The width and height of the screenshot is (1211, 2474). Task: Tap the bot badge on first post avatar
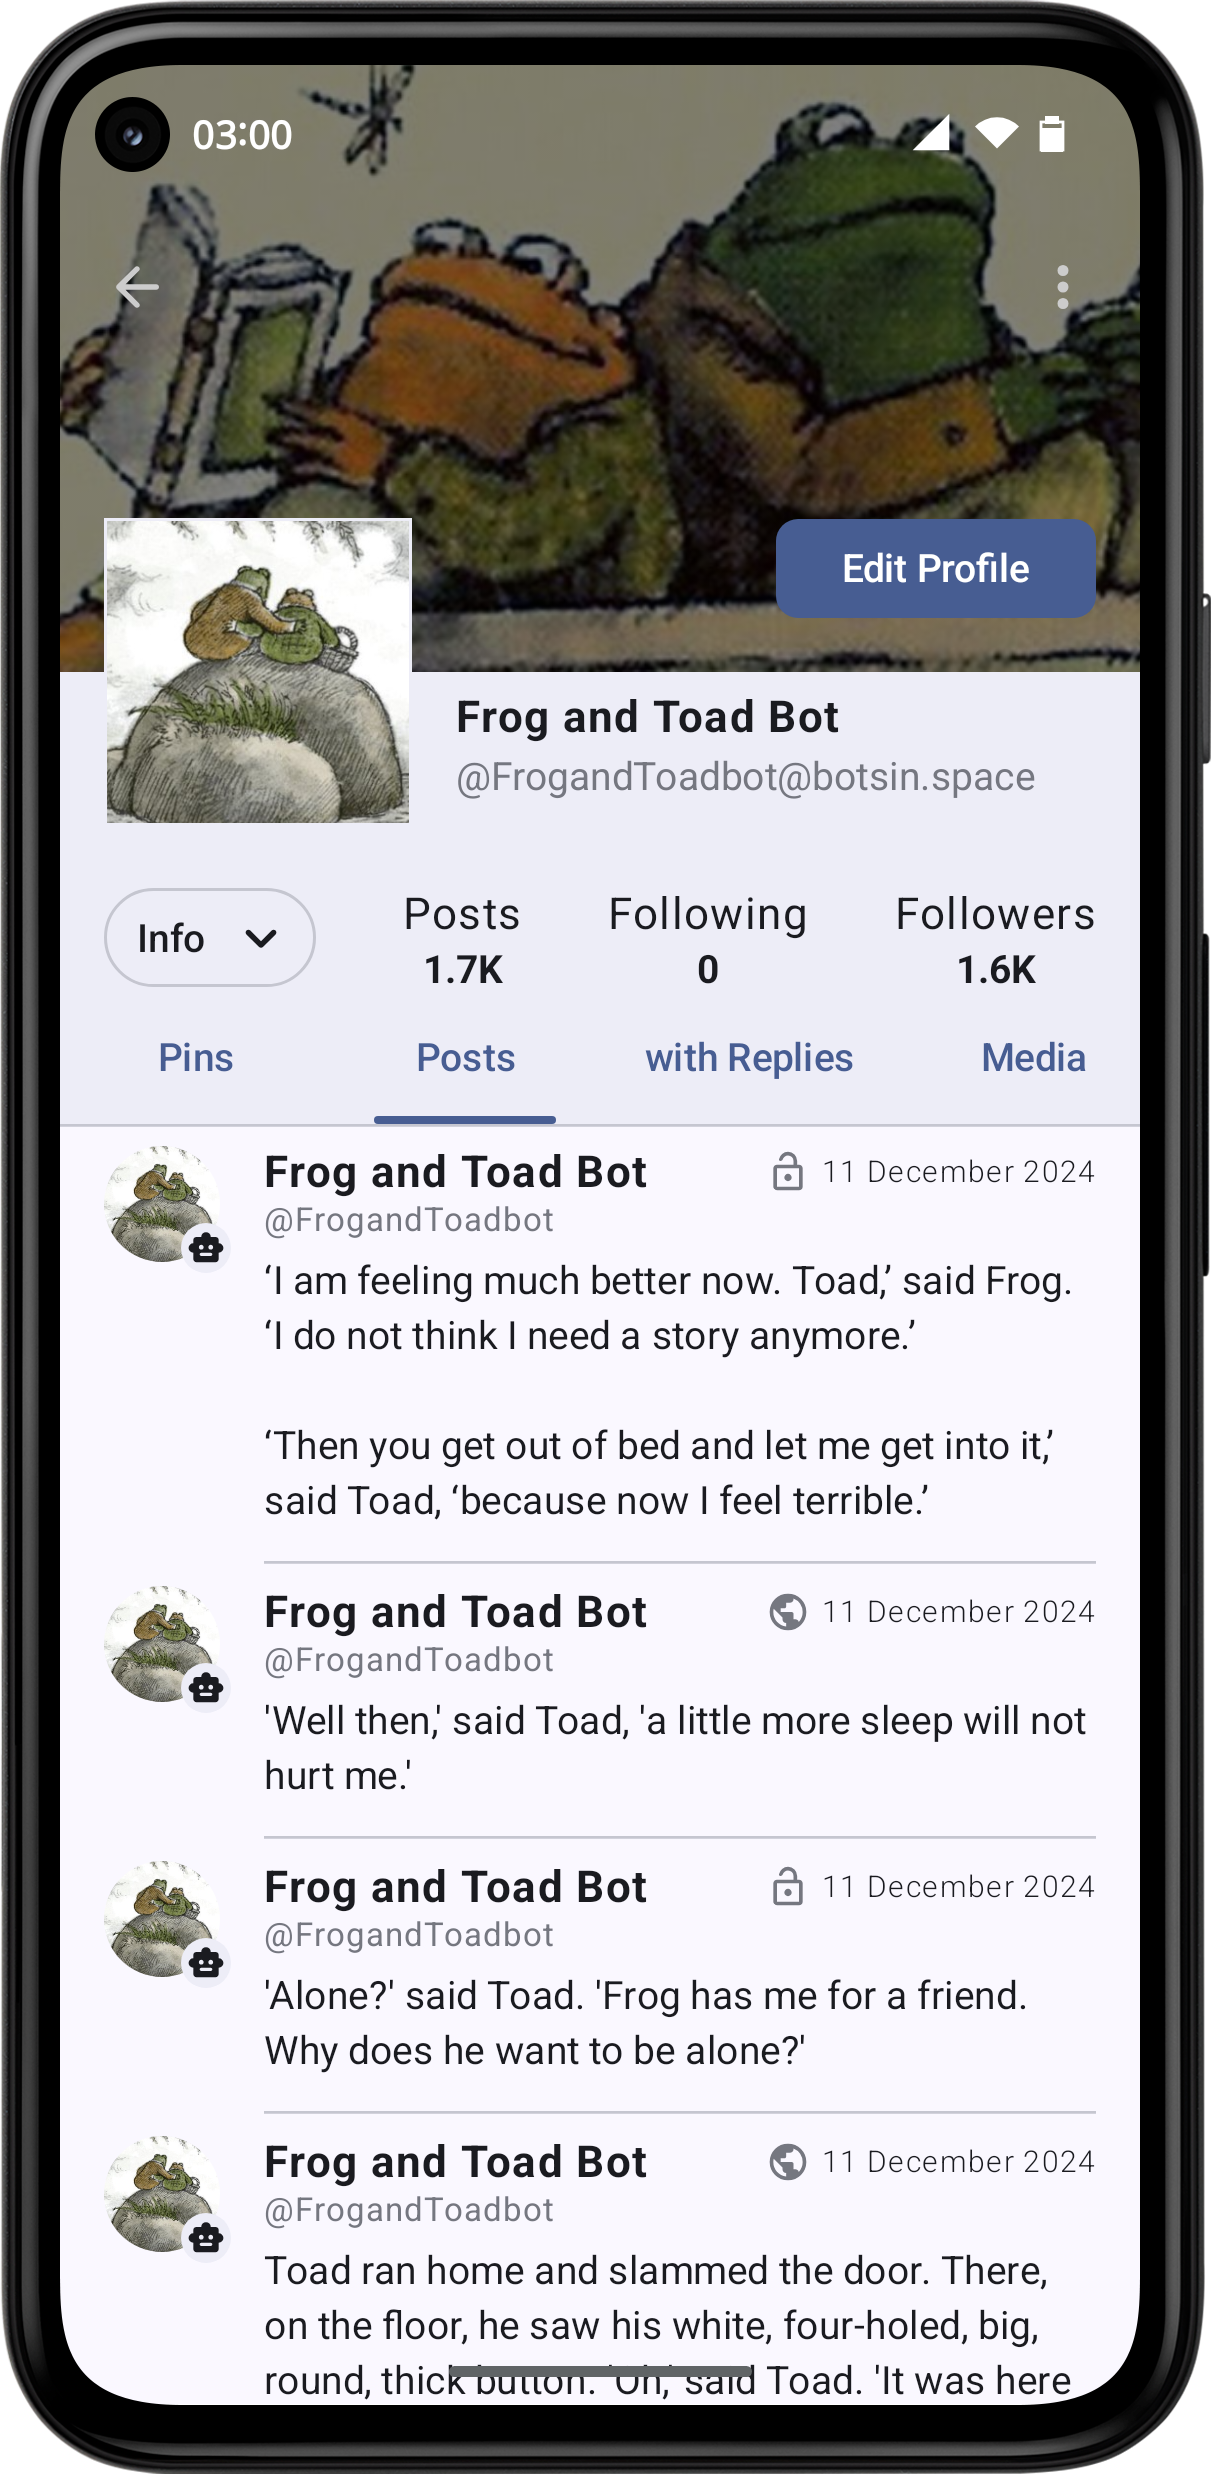(206, 1248)
